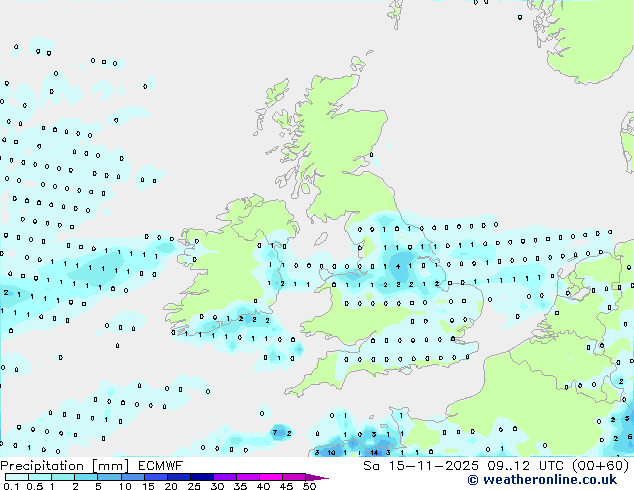
Task: Click the '40' legend scale label
Action: tap(263, 486)
